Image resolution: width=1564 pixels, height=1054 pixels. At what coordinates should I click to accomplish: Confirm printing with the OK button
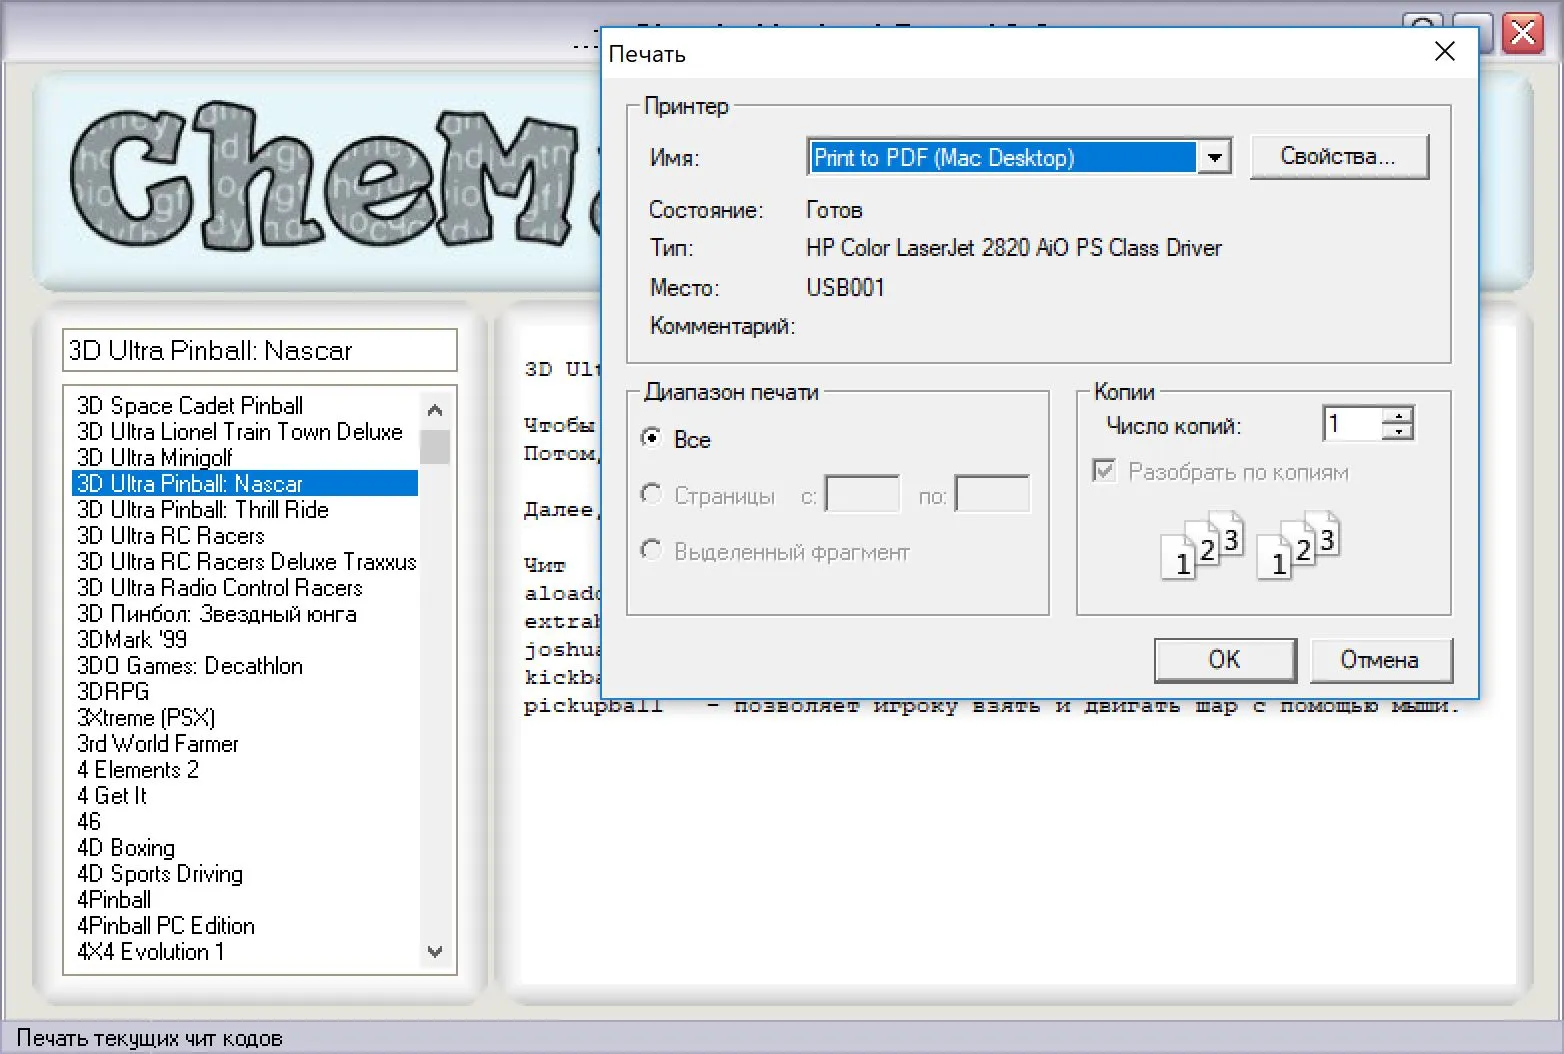click(x=1225, y=660)
